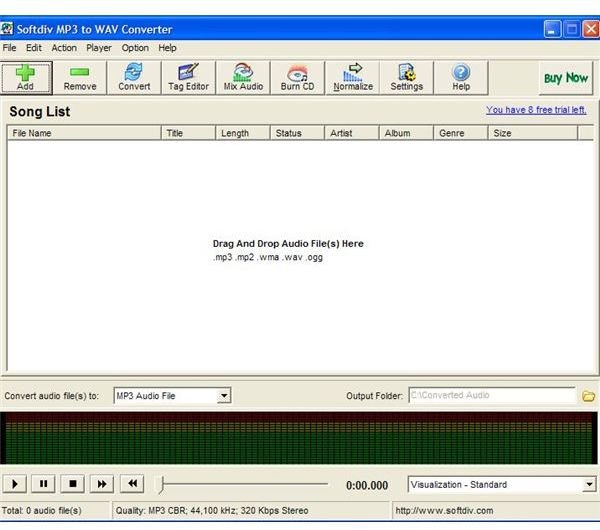Expand the Visualization - Standard dropdown
Viewport: 600px width, 530px height.
click(x=589, y=484)
